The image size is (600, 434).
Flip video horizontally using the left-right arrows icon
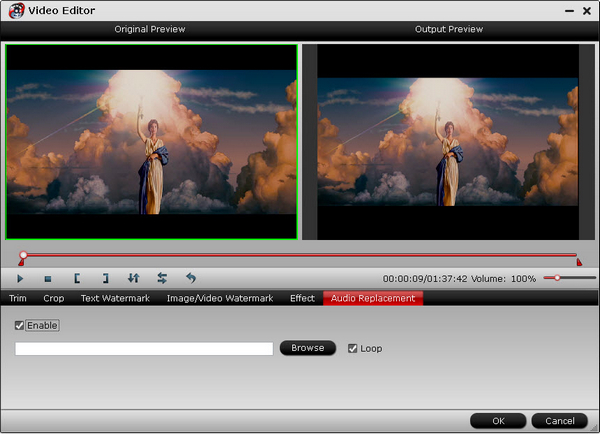pos(162,278)
